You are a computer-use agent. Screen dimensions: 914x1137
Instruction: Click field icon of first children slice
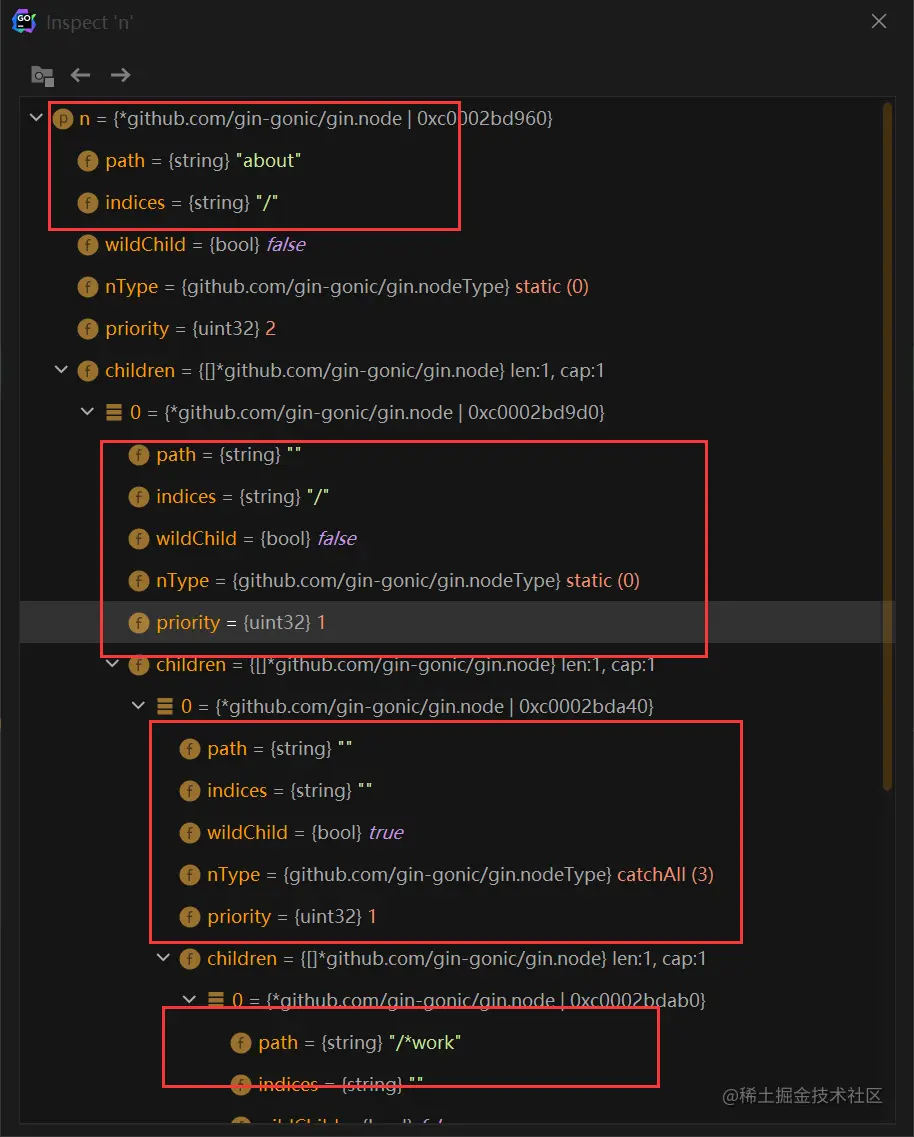tap(88, 371)
